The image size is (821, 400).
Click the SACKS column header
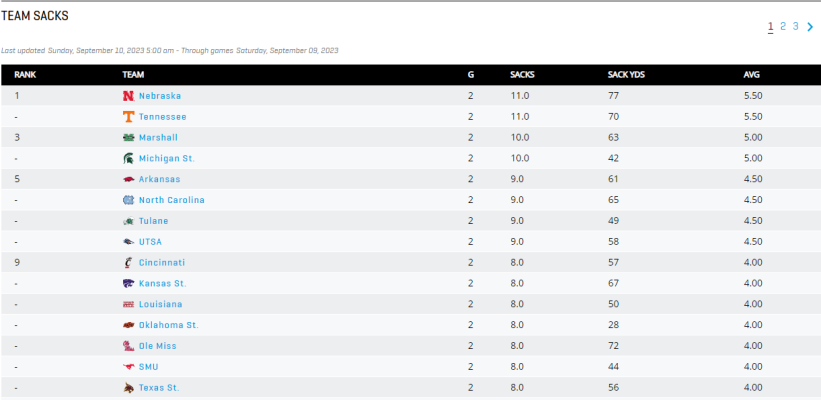coord(522,75)
